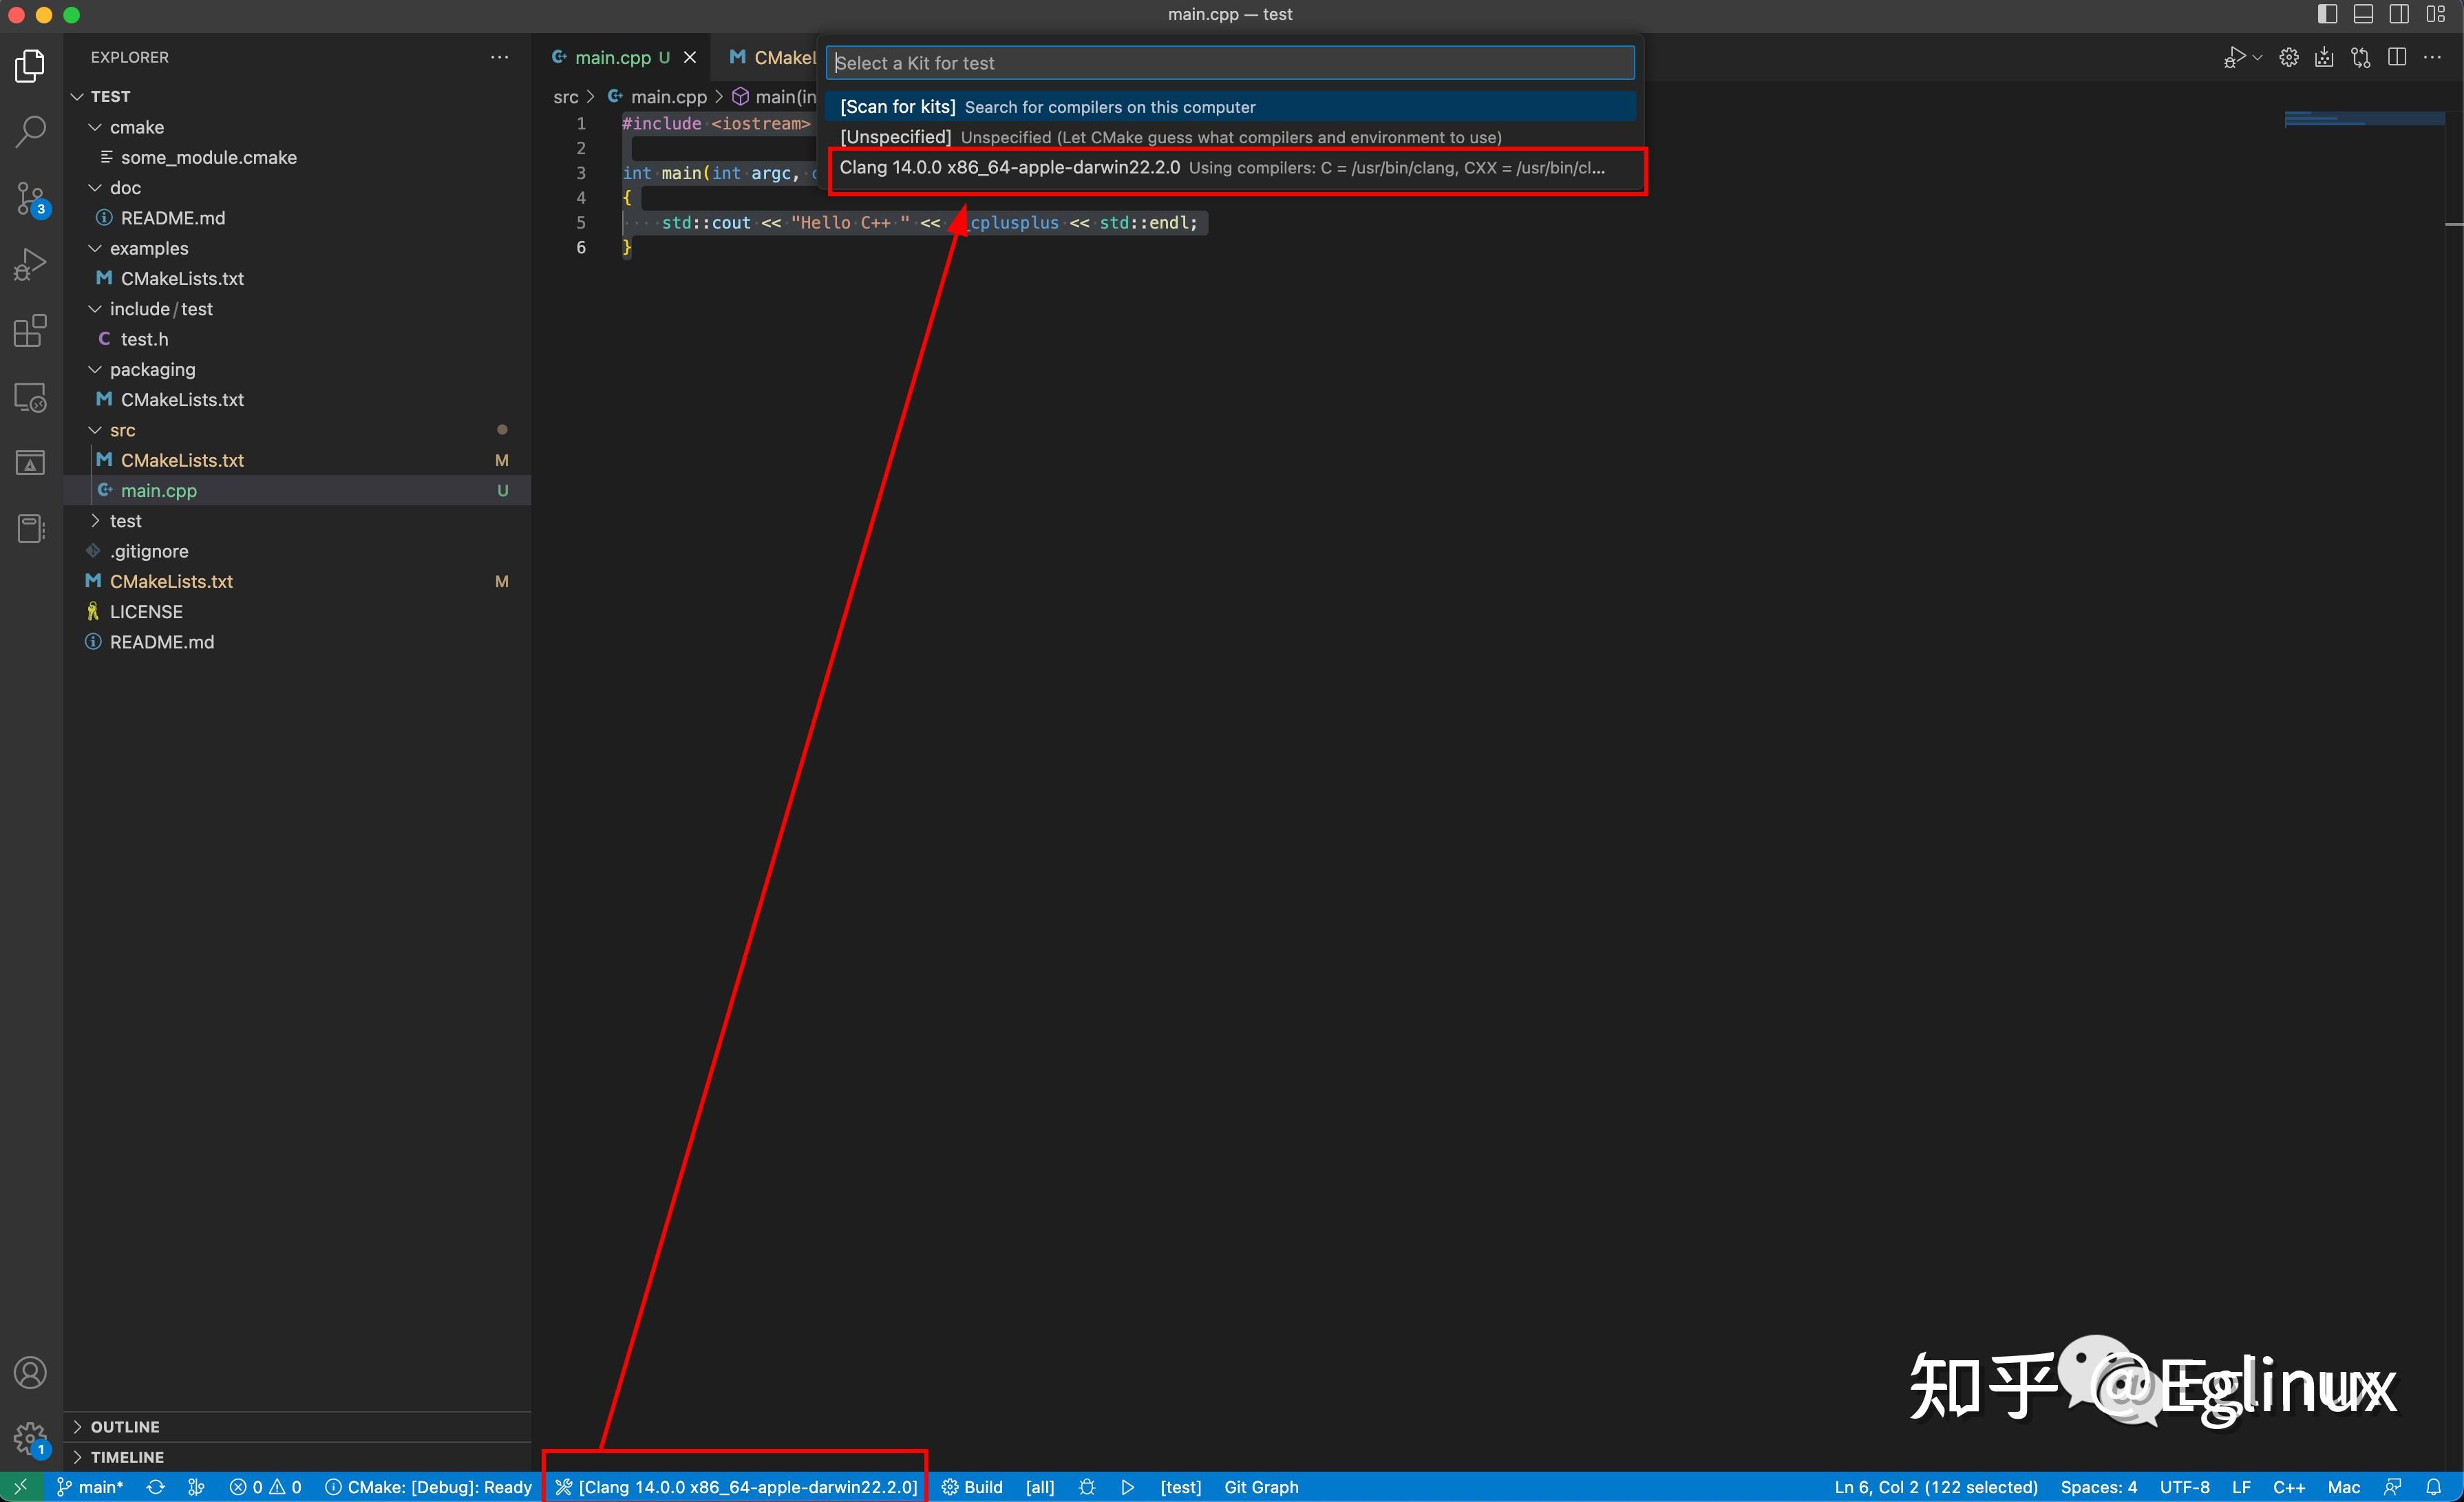The width and height of the screenshot is (2464, 1502).
Task: Select Scan for kits option
Action: 1231,107
